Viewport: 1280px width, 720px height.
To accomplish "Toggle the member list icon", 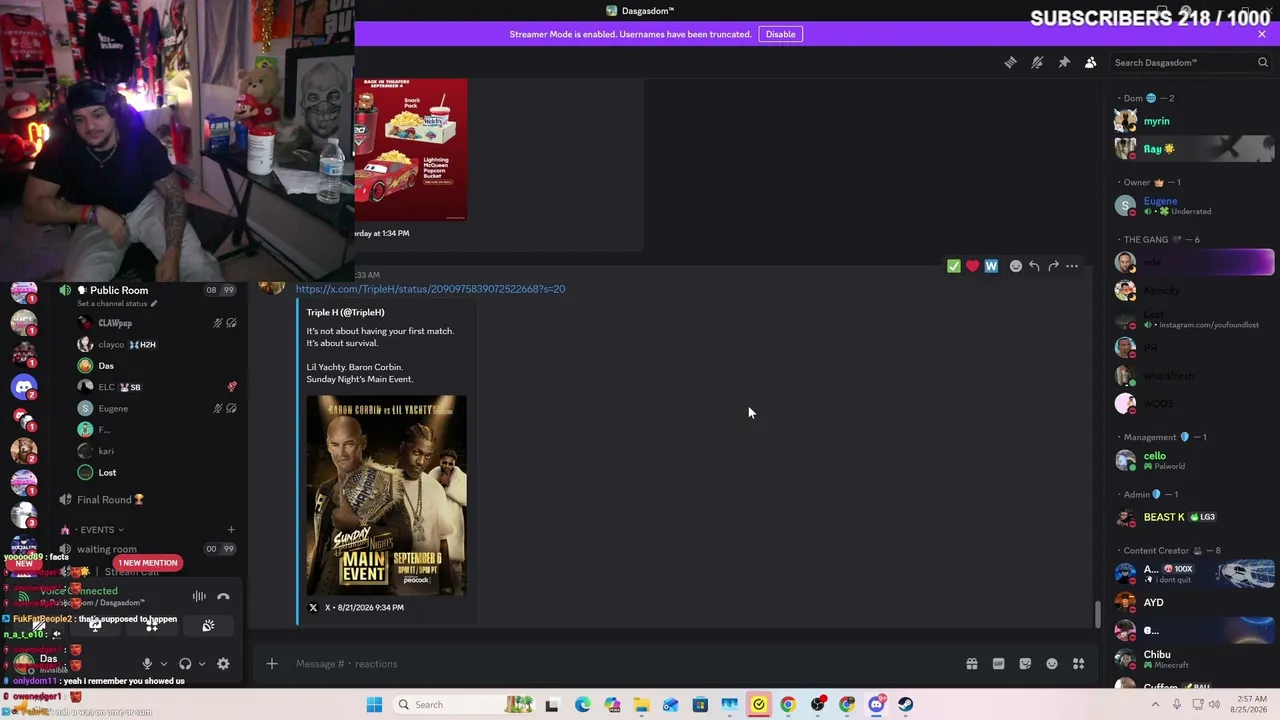I will (1091, 63).
